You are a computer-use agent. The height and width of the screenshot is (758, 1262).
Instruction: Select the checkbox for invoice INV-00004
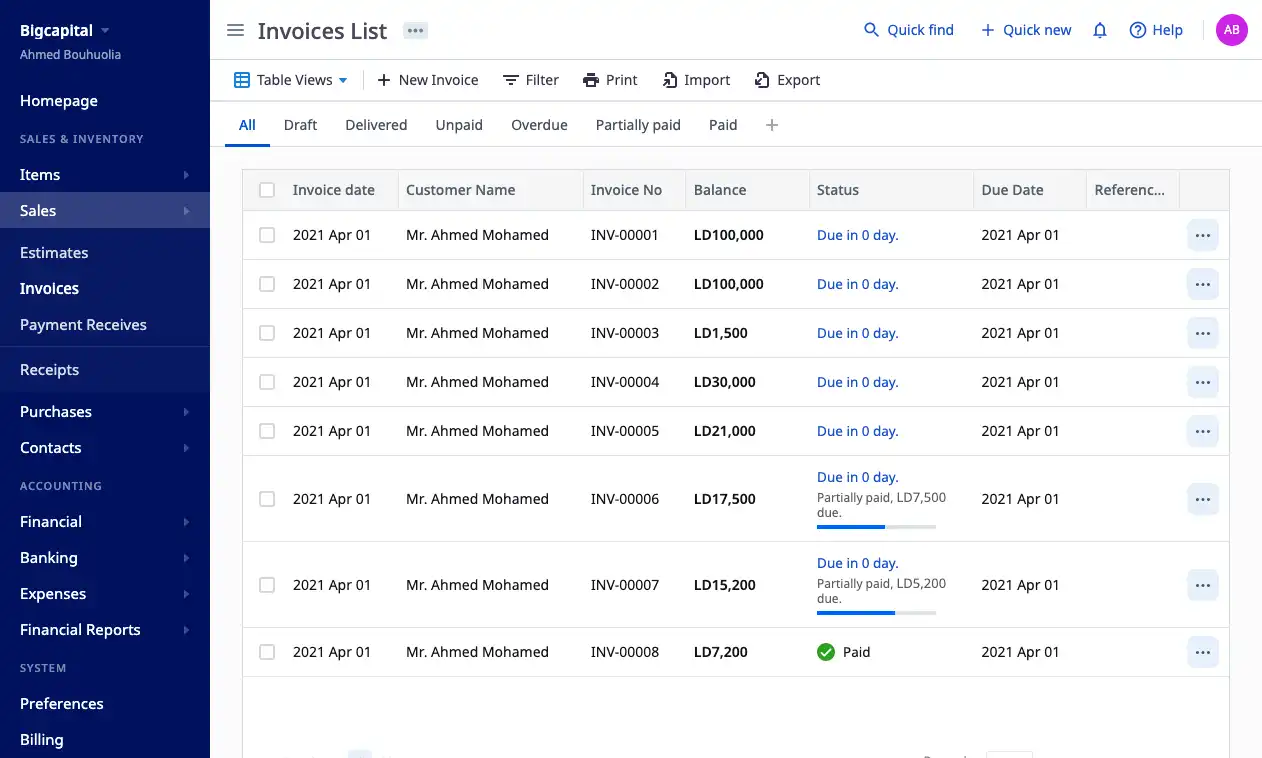click(267, 382)
